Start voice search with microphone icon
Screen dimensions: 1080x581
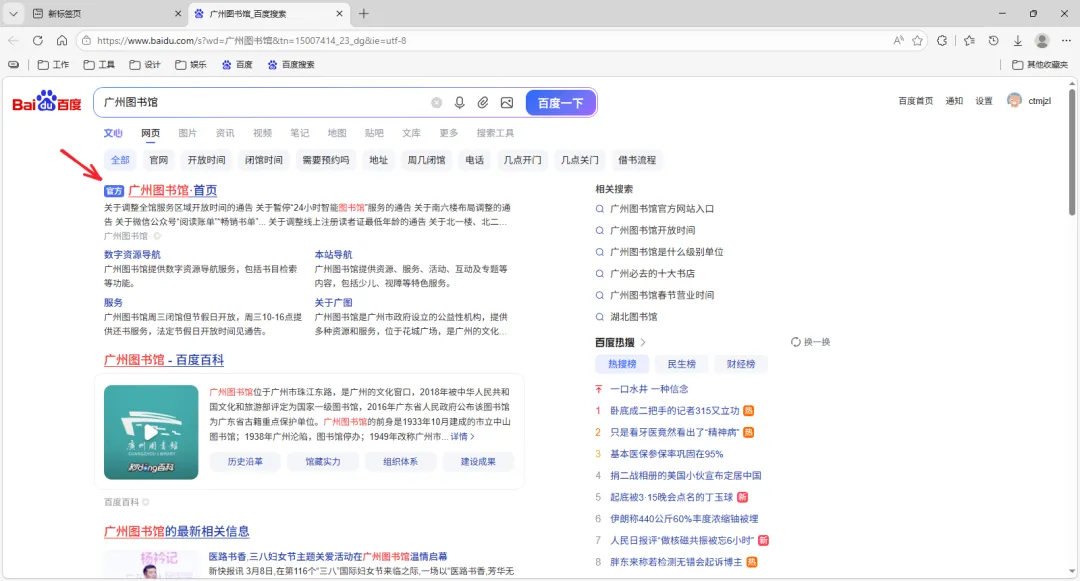click(x=459, y=103)
